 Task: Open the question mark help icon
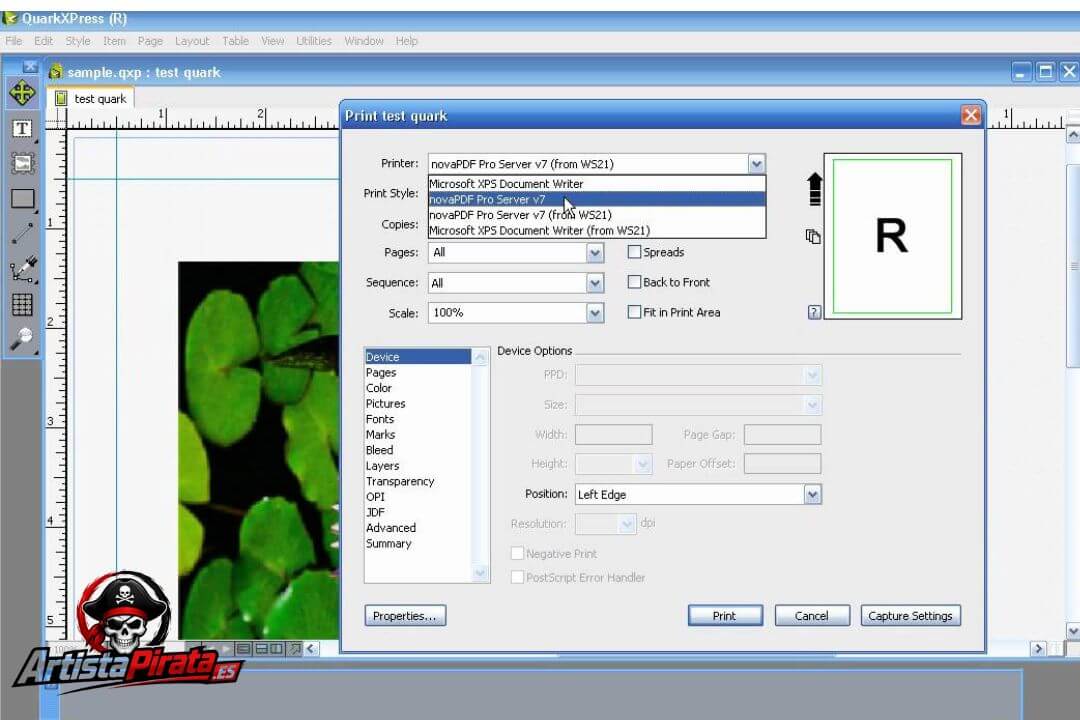pyautogui.click(x=814, y=312)
